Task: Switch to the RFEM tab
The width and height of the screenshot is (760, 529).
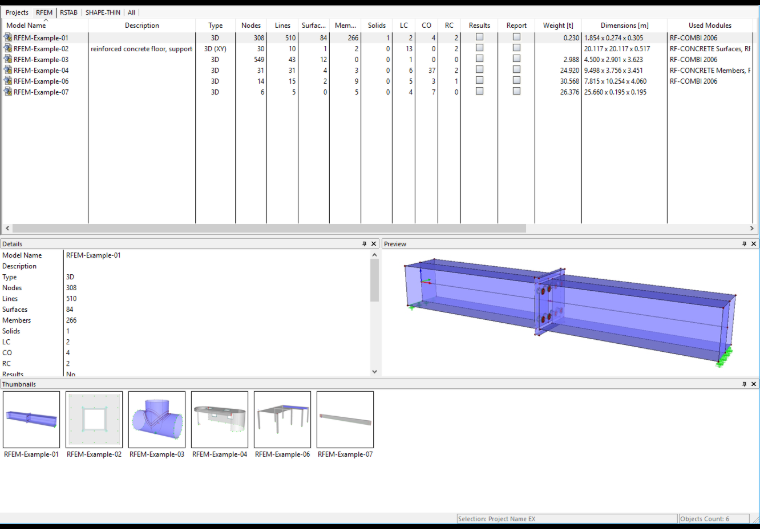Action: pos(44,13)
